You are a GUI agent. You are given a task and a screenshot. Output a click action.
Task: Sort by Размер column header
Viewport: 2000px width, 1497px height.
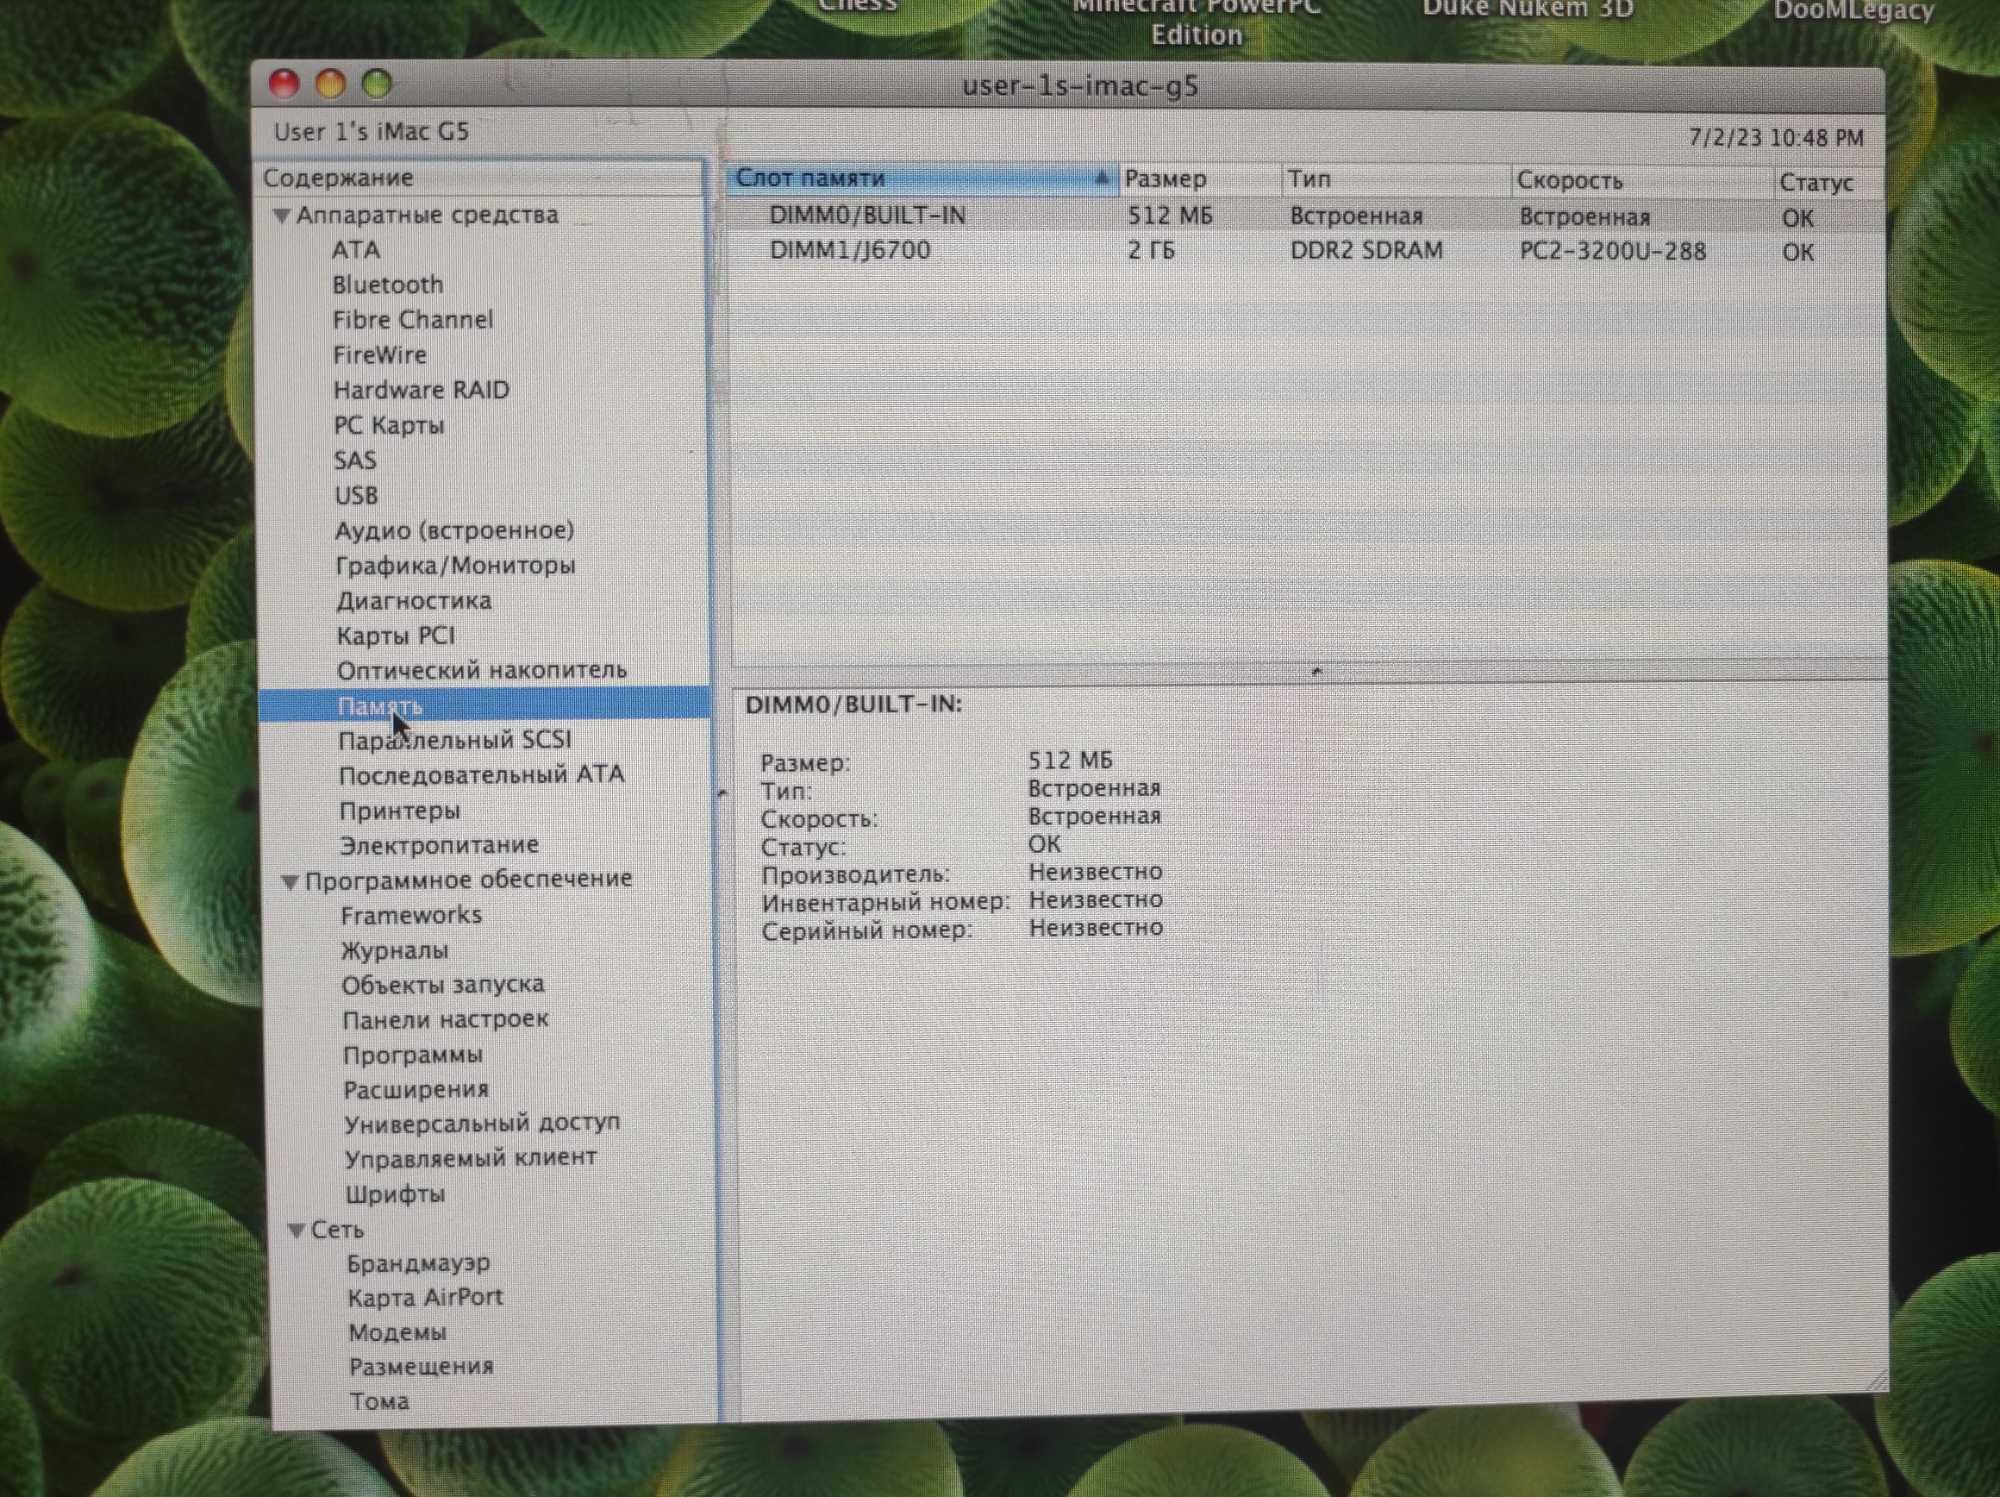pyautogui.click(x=1199, y=179)
